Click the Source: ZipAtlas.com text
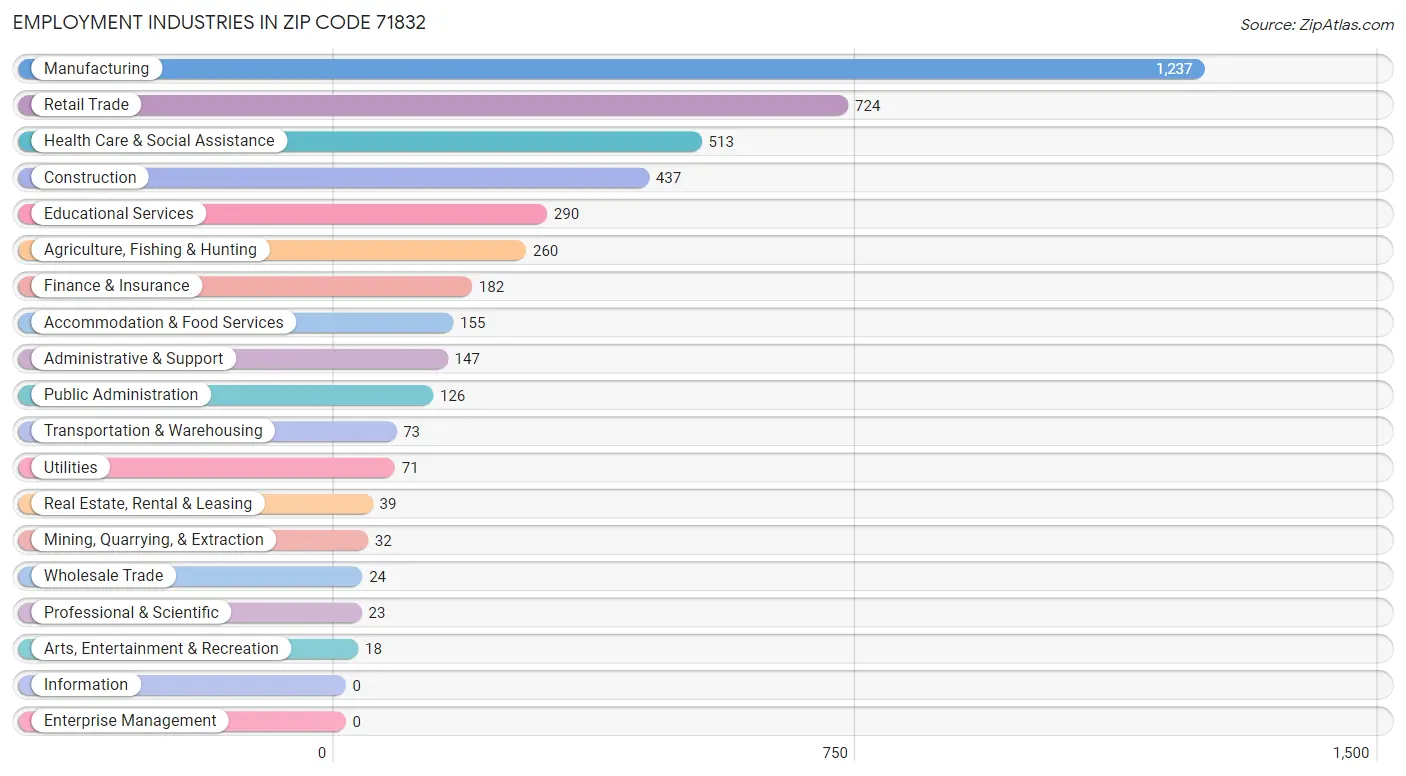The width and height of the screenshot is (1406, 776). 1317,25
